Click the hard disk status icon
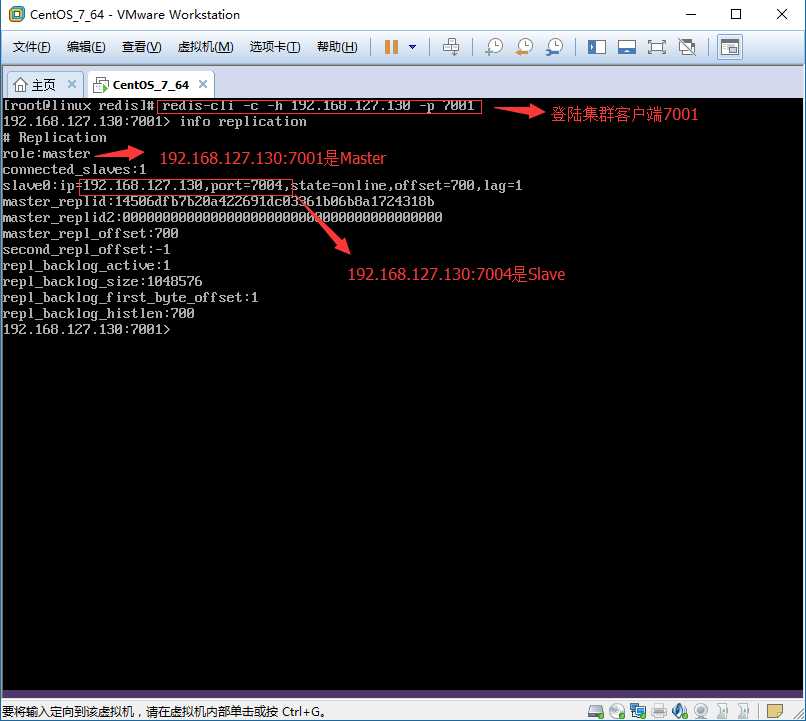The width and height of the screenshot is (806, 721). pos(596,711)
